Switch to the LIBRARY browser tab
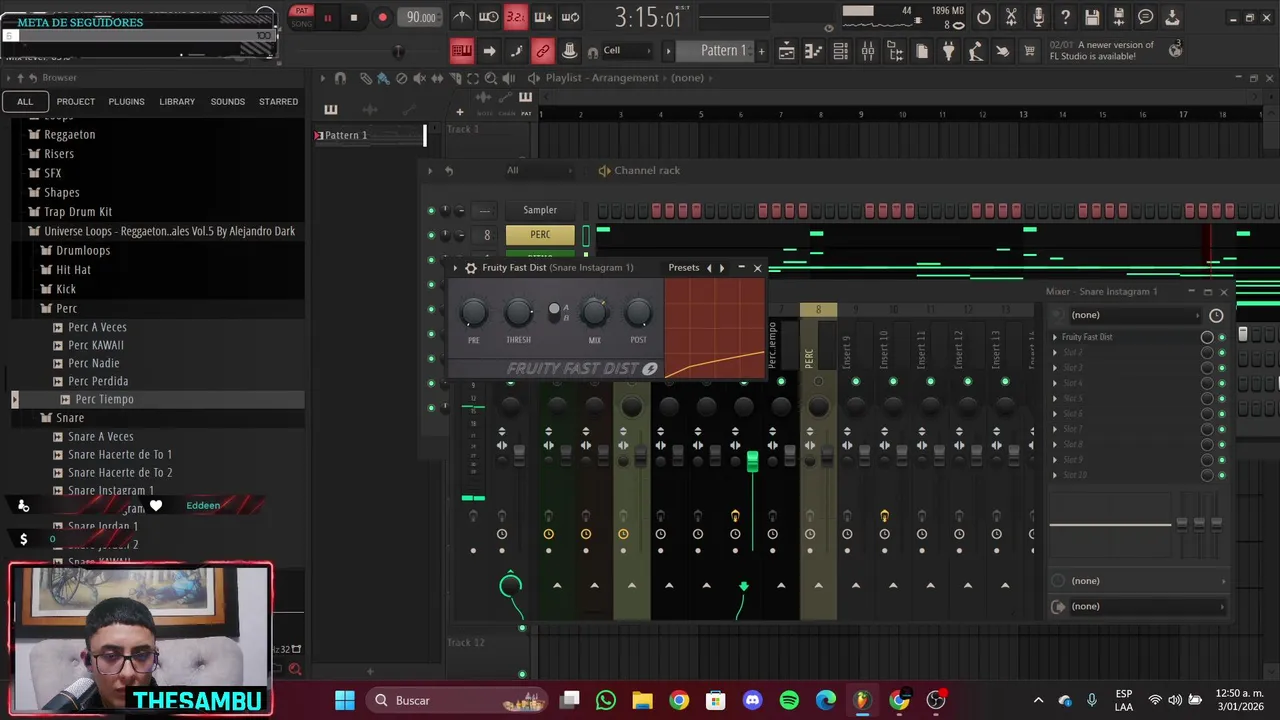Viewport: 1280px width, 720px height. (x=177, y=102)
